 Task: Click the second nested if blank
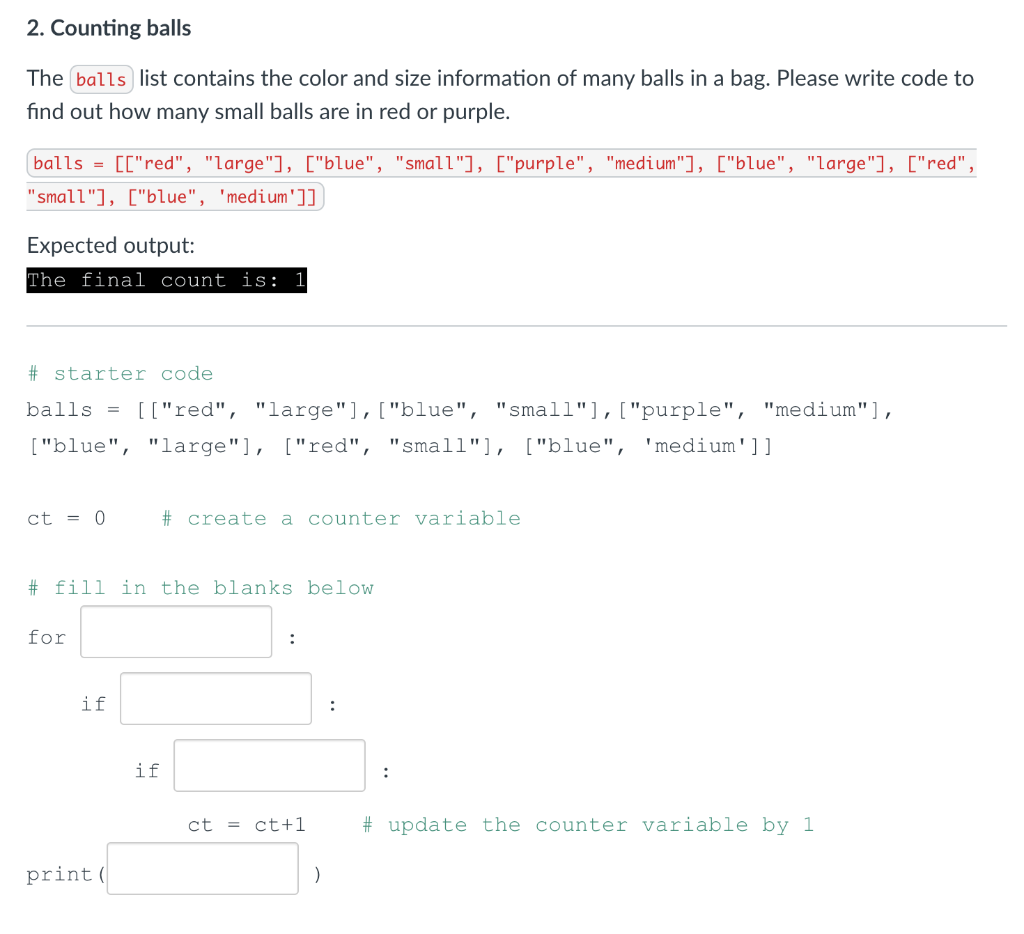point(268,765)
